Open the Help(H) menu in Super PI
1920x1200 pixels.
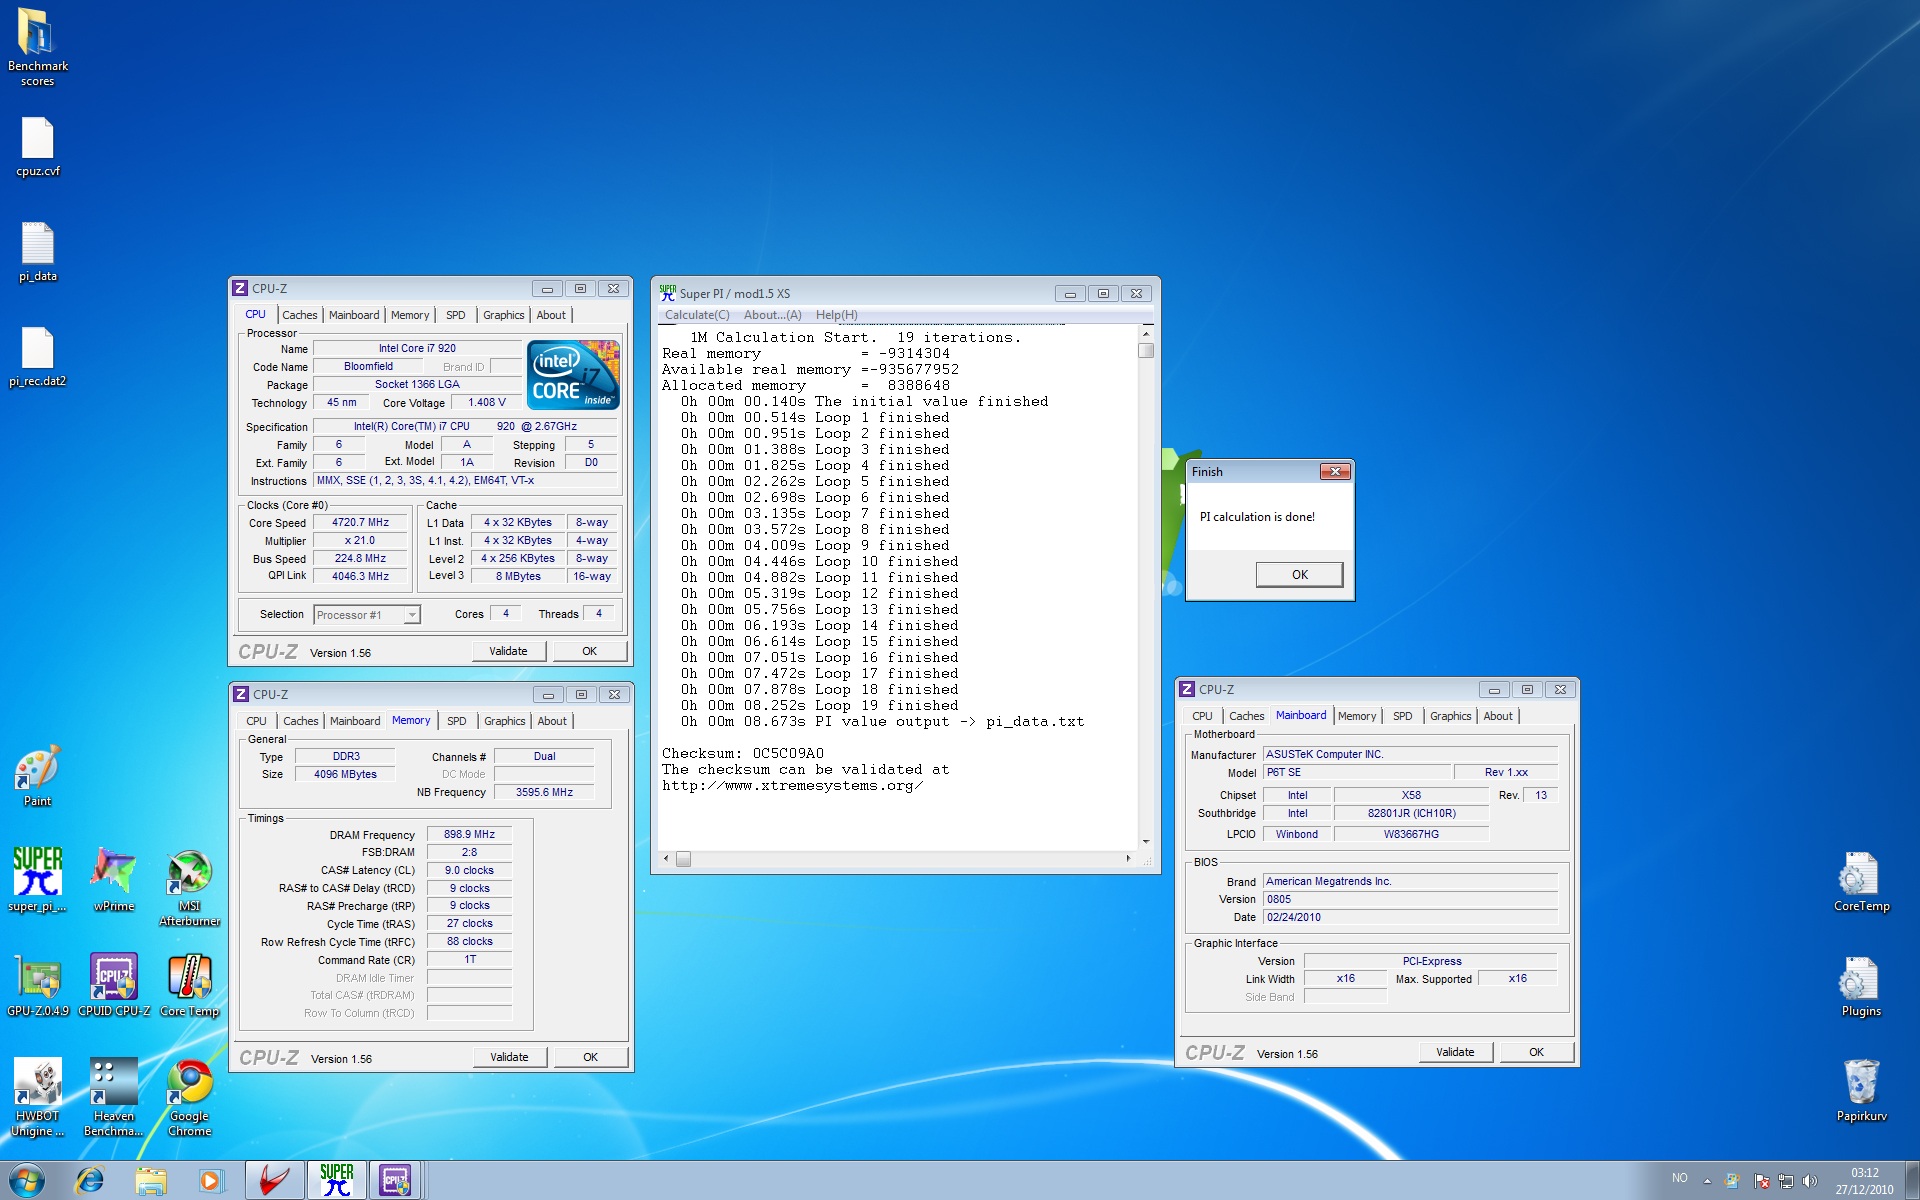pos(836,315)
